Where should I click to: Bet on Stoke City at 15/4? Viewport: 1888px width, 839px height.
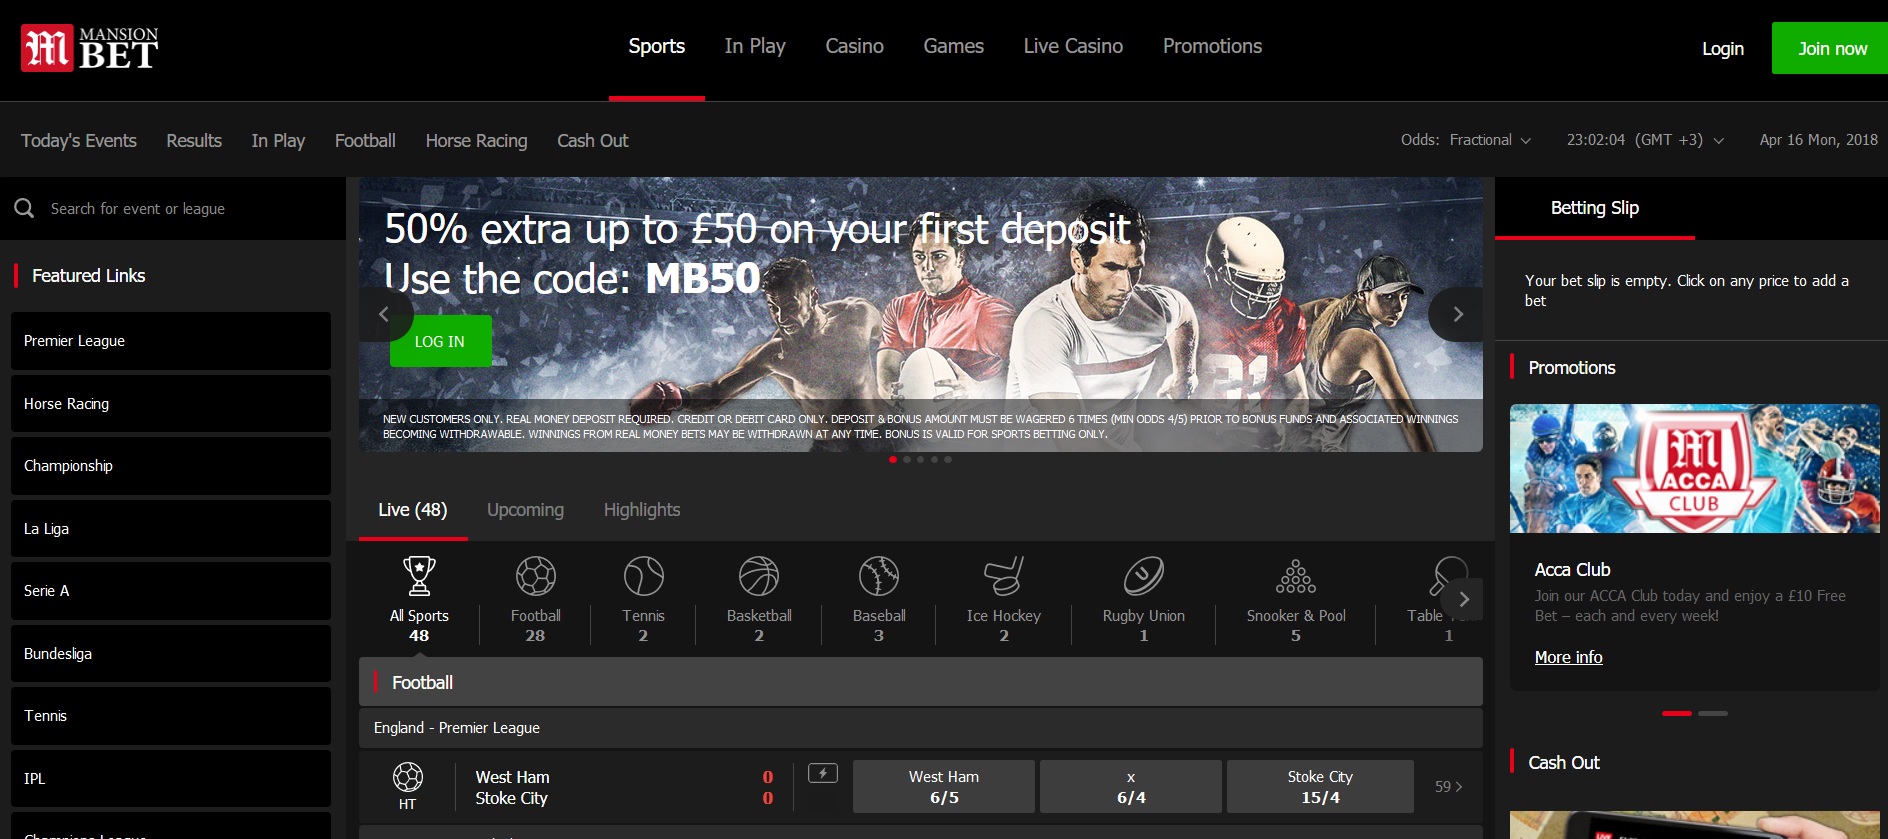(1320, 787)
